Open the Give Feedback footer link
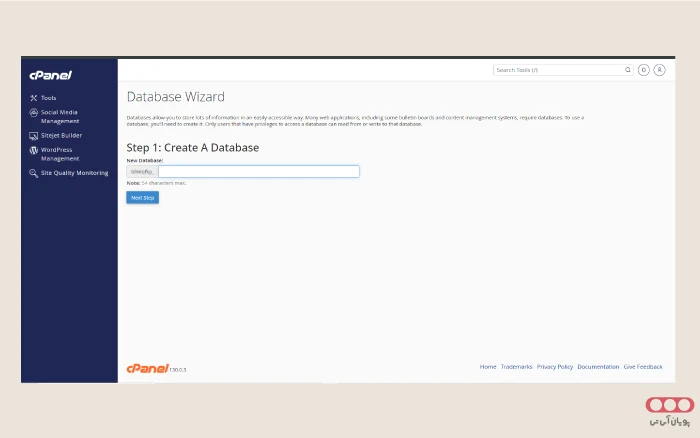Viewport: 700px width, 438px height. pos(643,367)
